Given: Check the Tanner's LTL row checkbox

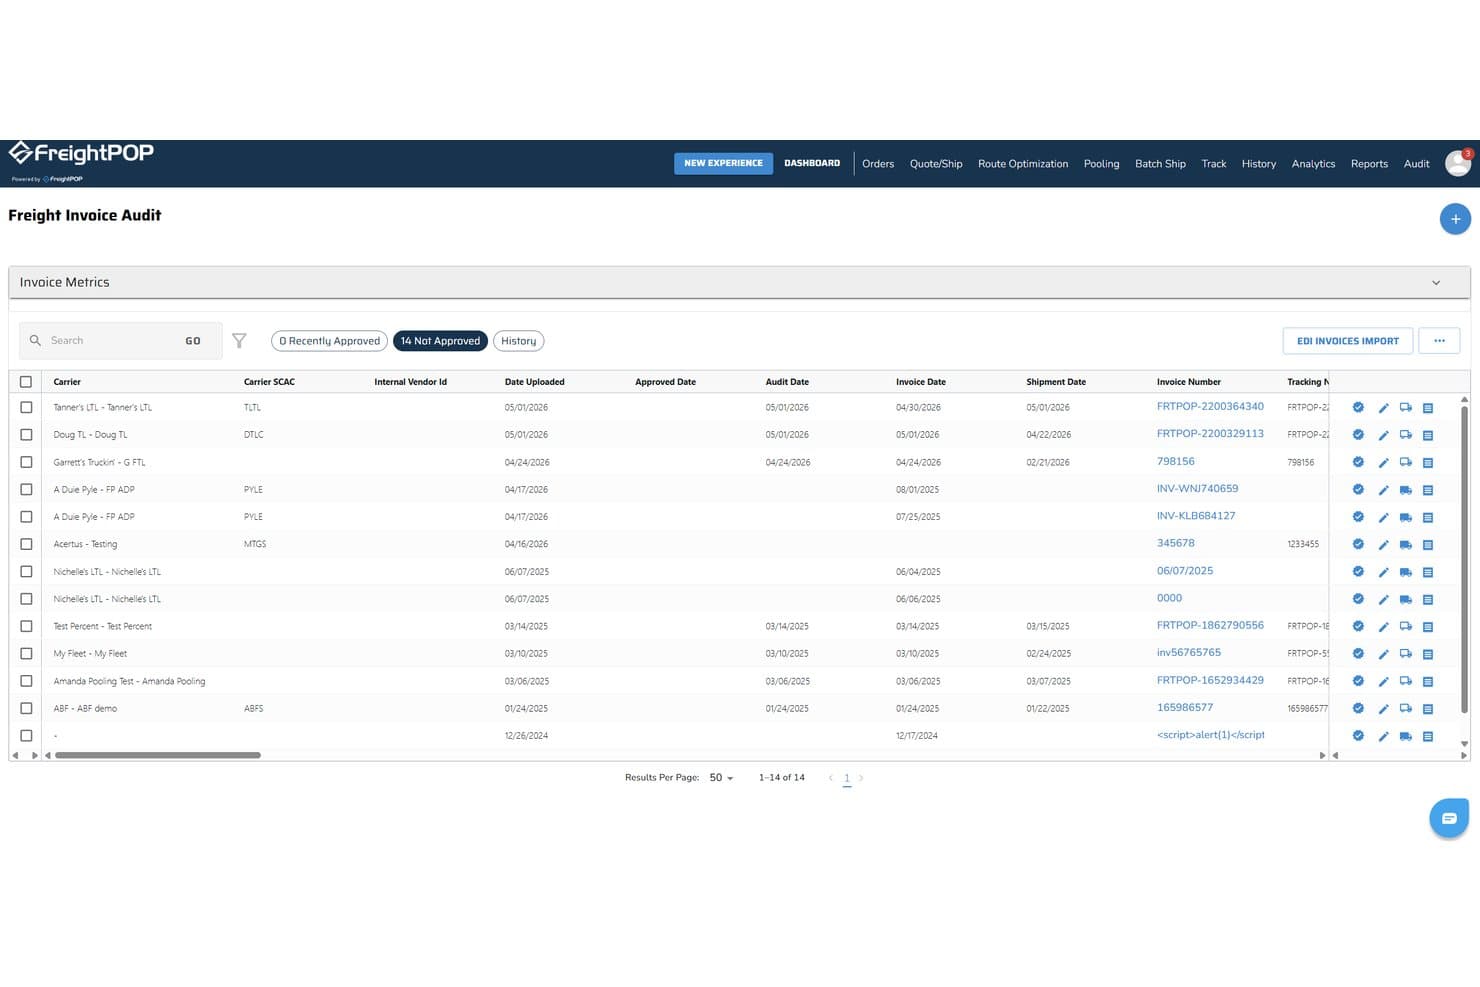Looking at the screenshot, I should coord(26,407).
